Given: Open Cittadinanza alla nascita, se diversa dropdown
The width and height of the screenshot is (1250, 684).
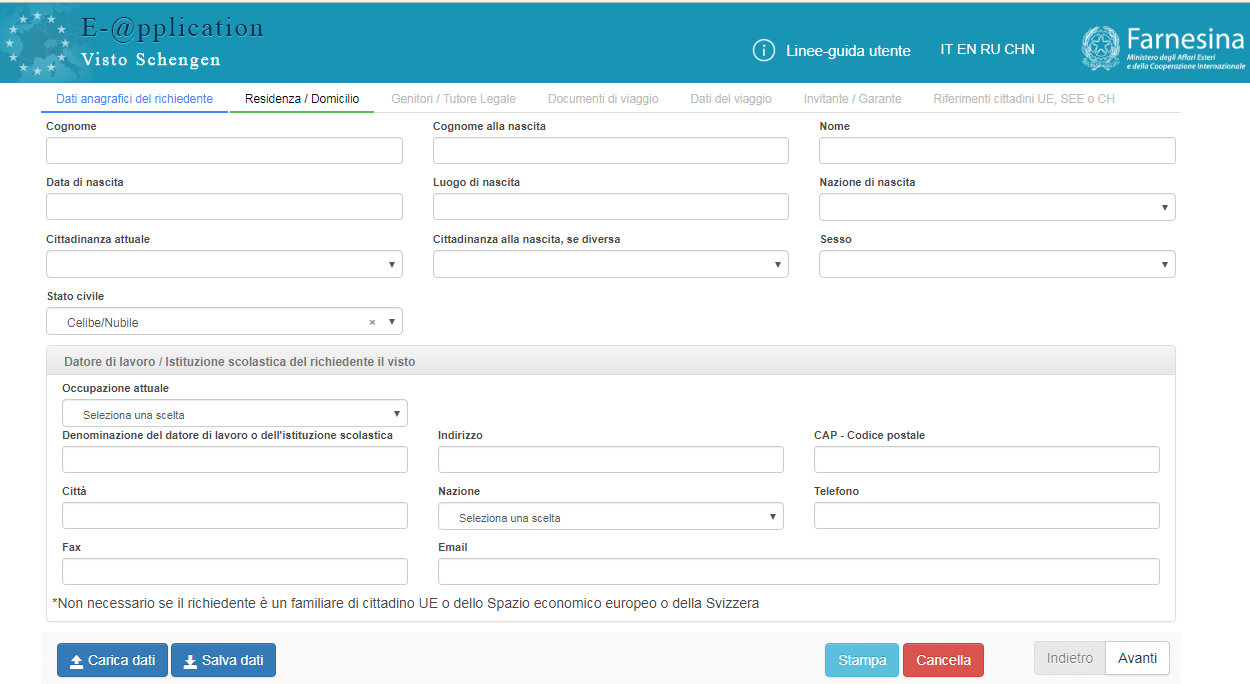Looking at the screenshot, I should click(611, 264).
